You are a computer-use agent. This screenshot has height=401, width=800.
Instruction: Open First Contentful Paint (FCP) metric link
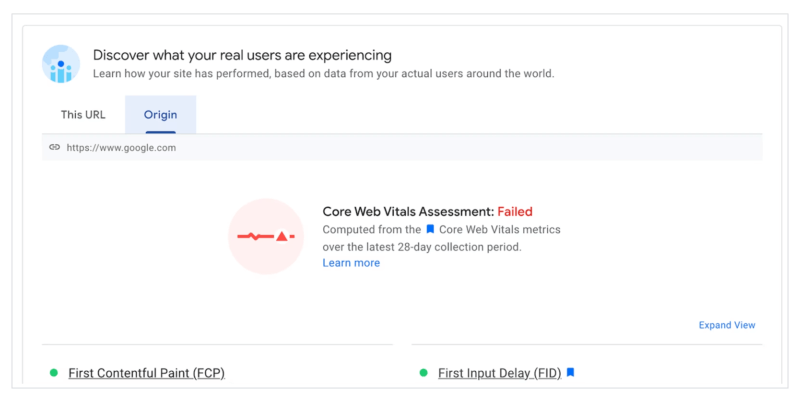pos(146,373)
